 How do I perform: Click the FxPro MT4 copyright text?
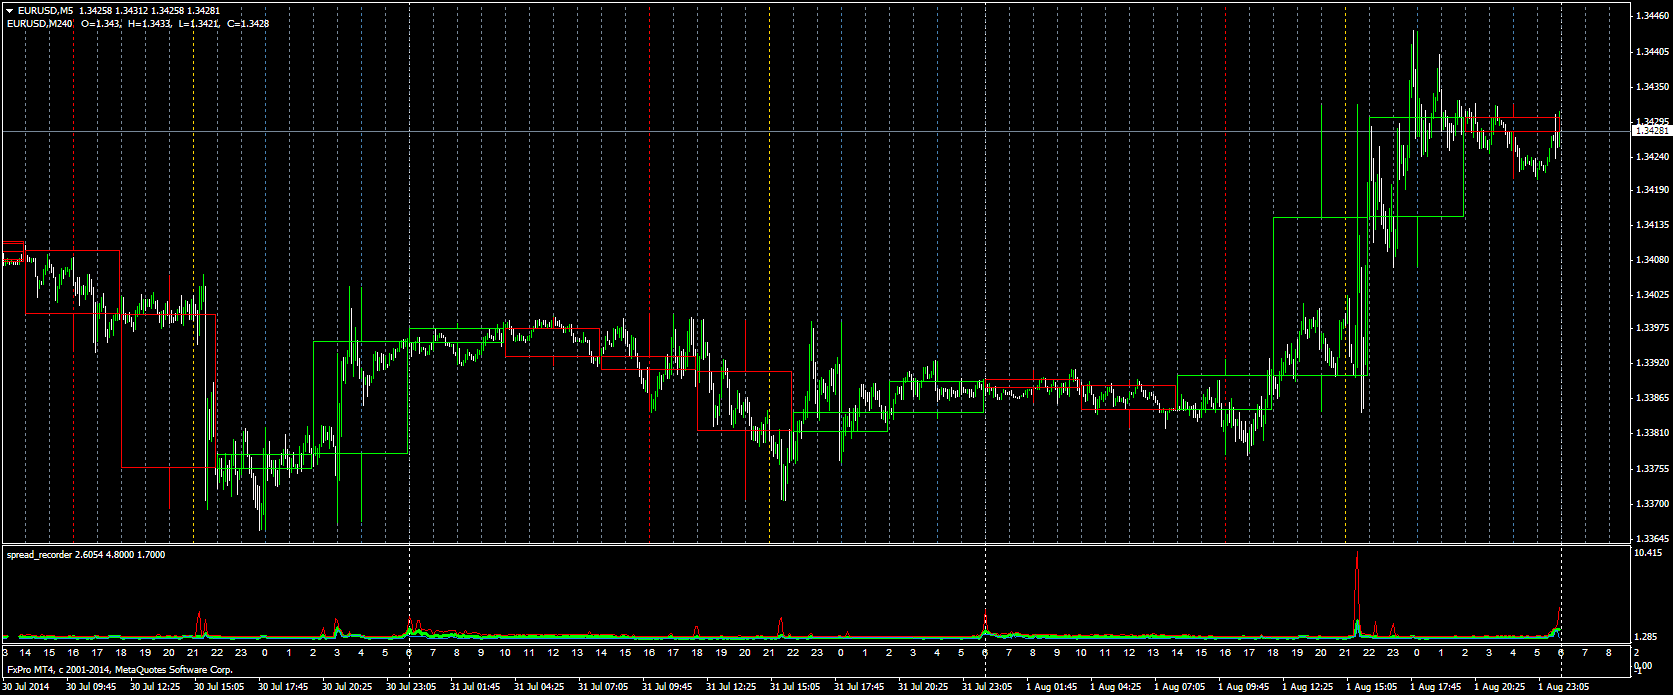click(120, 670)
